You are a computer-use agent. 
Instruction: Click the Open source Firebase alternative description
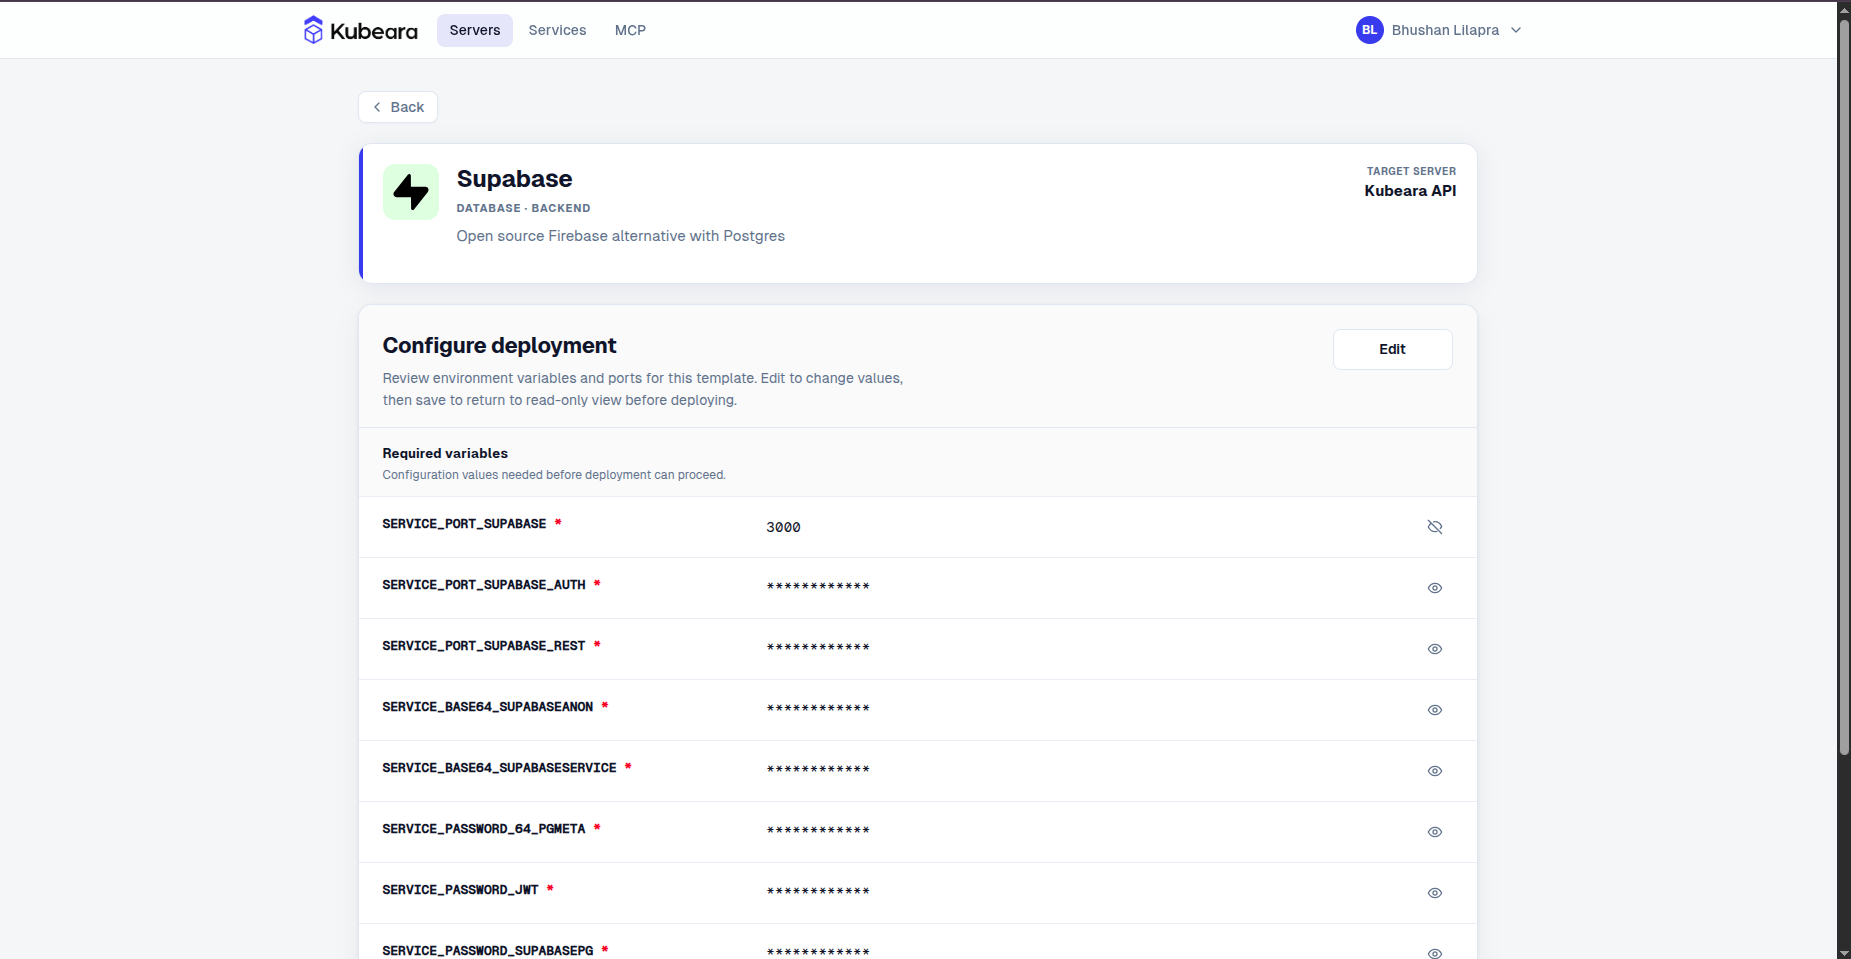620,236
